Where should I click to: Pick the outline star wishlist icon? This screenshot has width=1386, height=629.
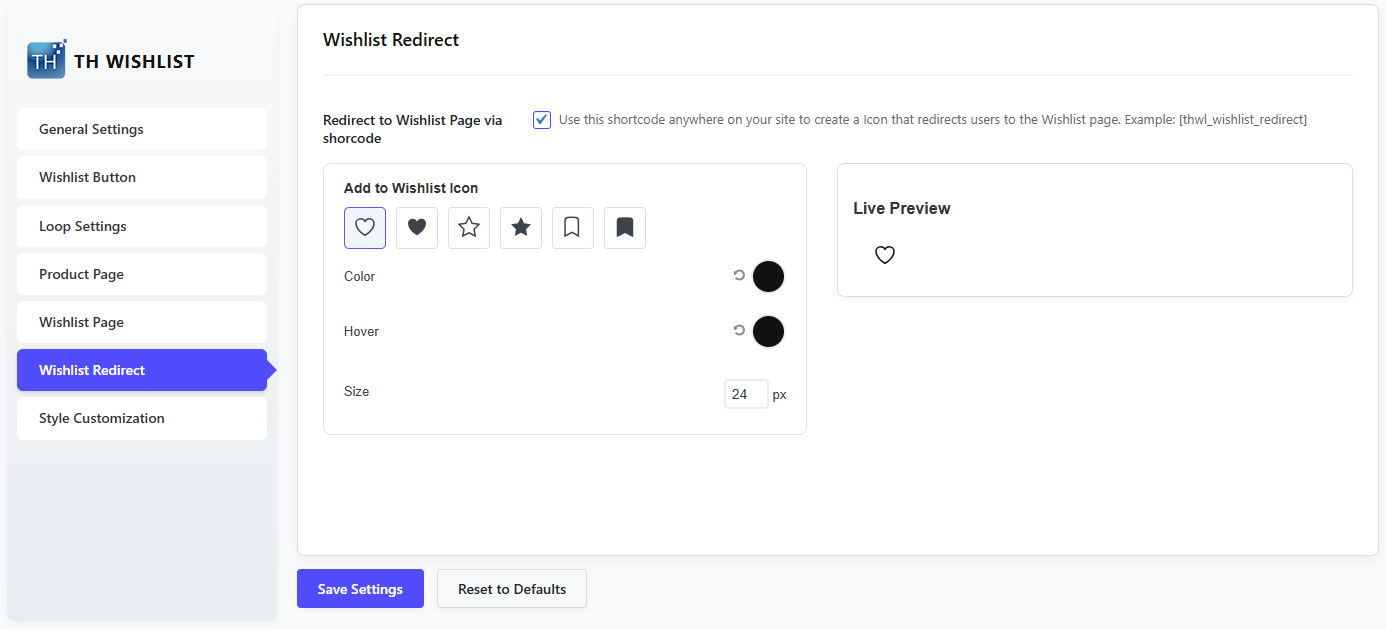[x=469, y=228]
